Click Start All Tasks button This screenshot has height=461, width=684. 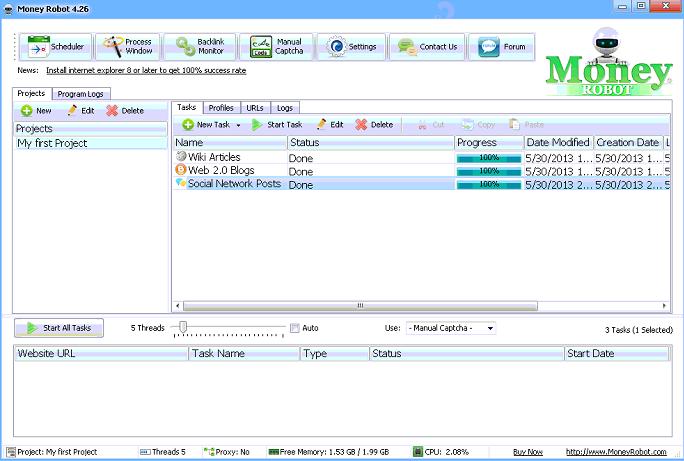coord(59,328)
